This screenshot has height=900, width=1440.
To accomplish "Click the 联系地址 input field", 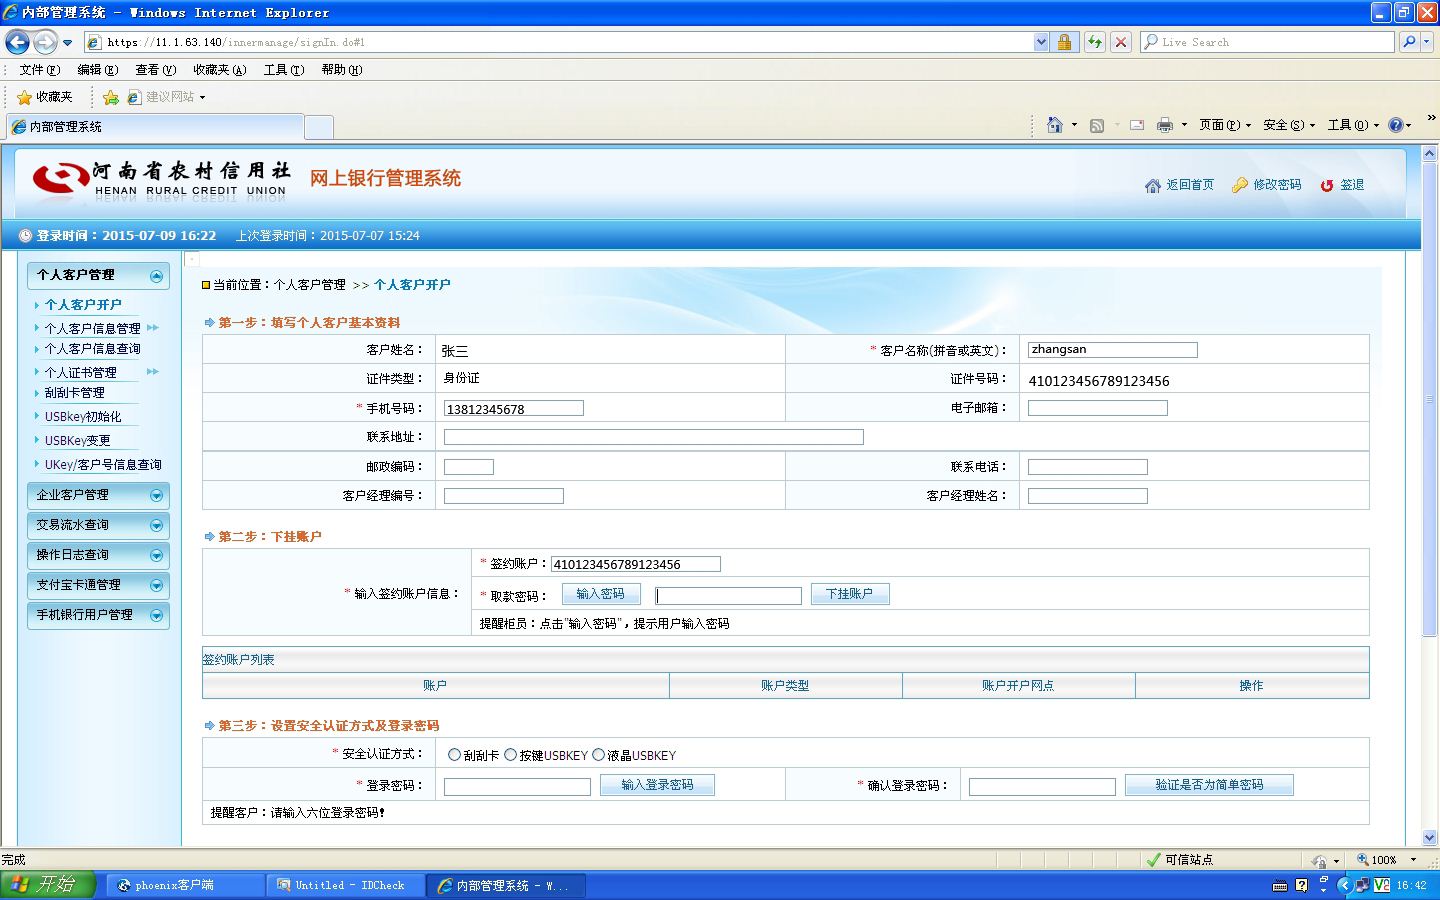I will 654,437.
